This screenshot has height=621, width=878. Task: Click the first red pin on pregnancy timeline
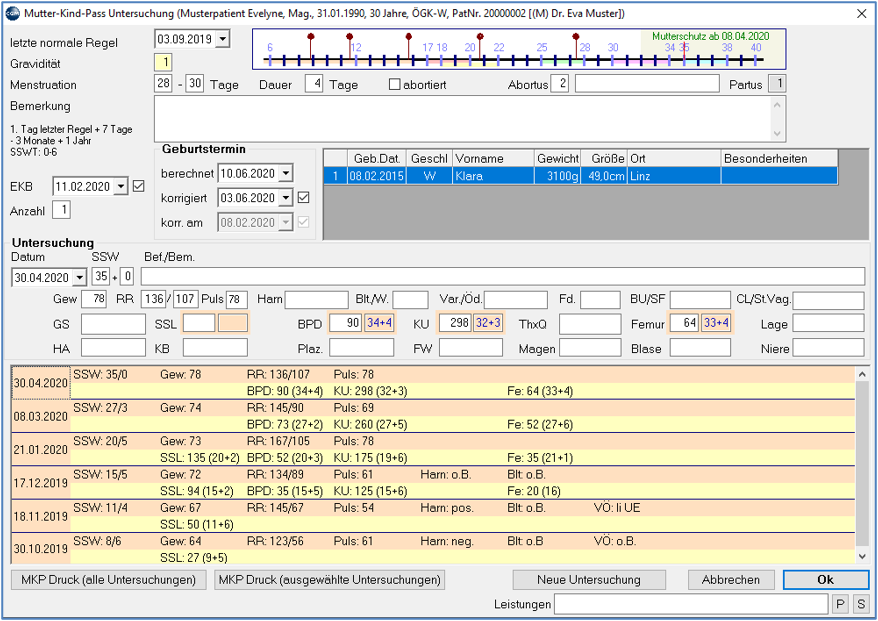[311, 37]
